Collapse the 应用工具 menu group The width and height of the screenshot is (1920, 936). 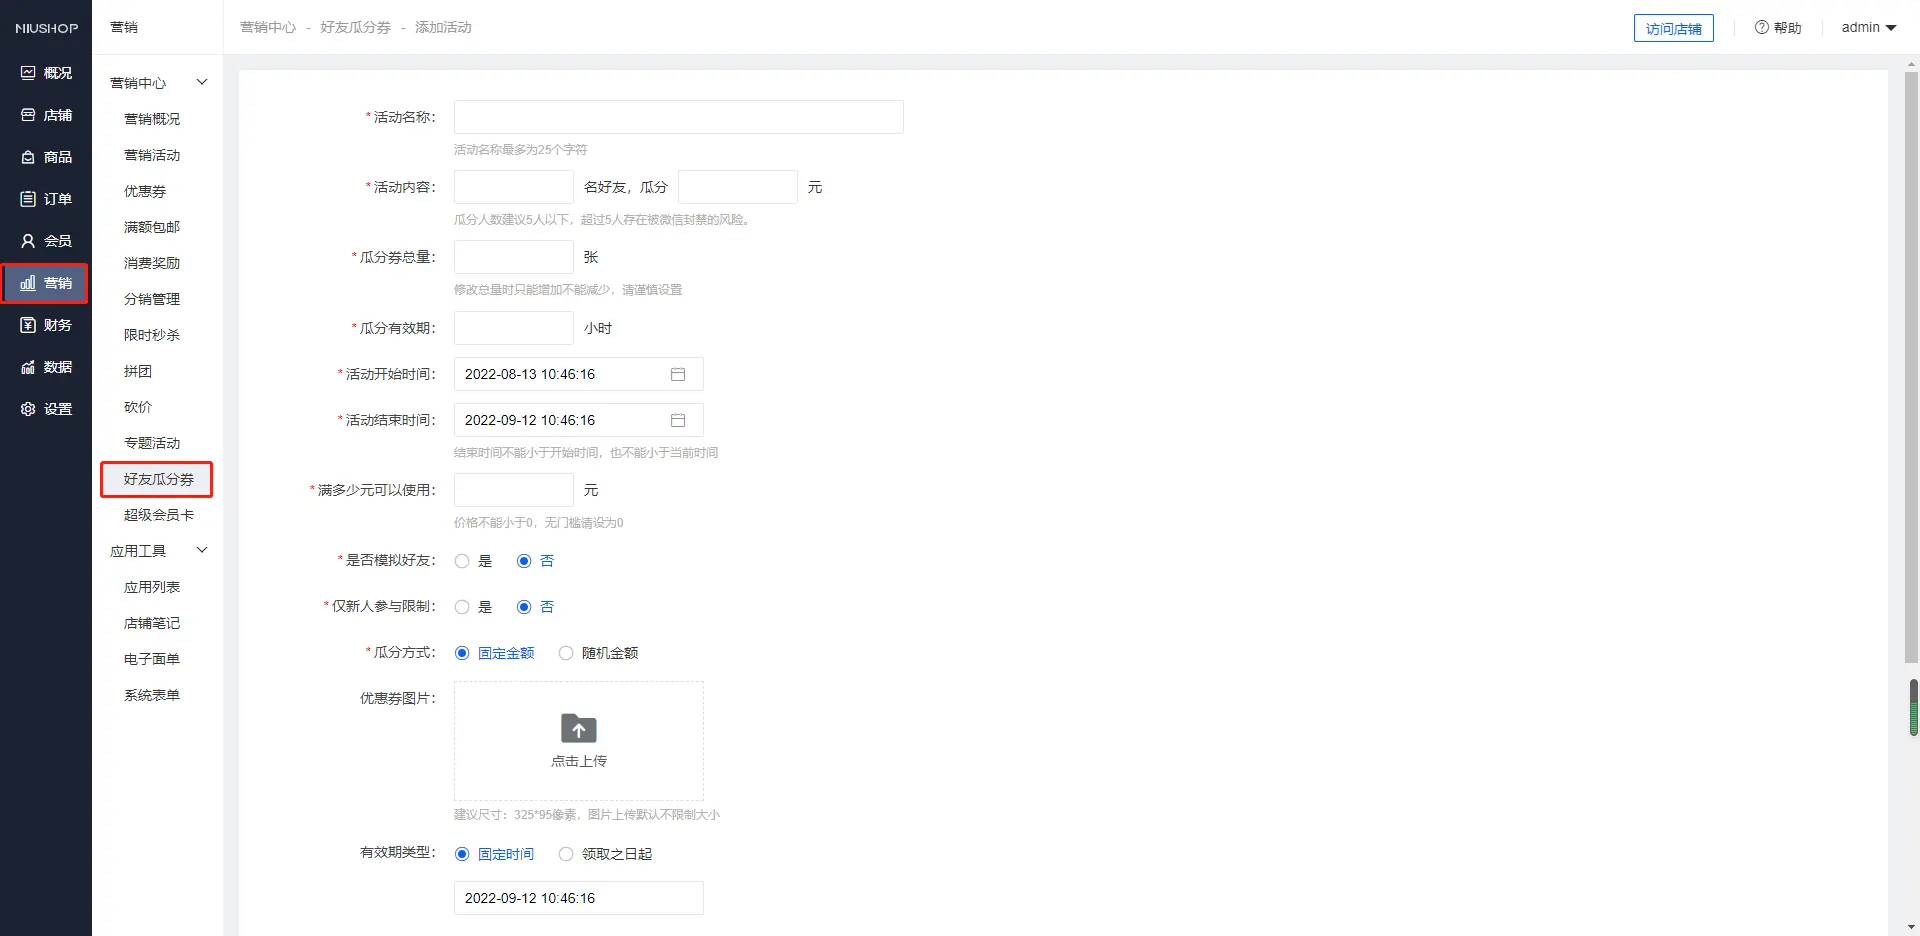(202, 550)
